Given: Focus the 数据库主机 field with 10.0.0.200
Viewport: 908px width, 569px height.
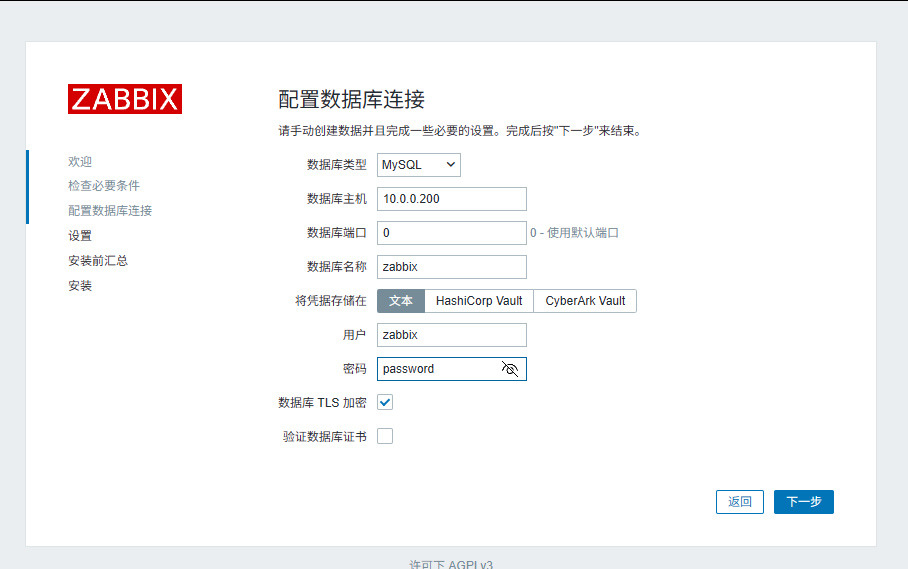Looking at the screenshot, I should tap(452, 199).
